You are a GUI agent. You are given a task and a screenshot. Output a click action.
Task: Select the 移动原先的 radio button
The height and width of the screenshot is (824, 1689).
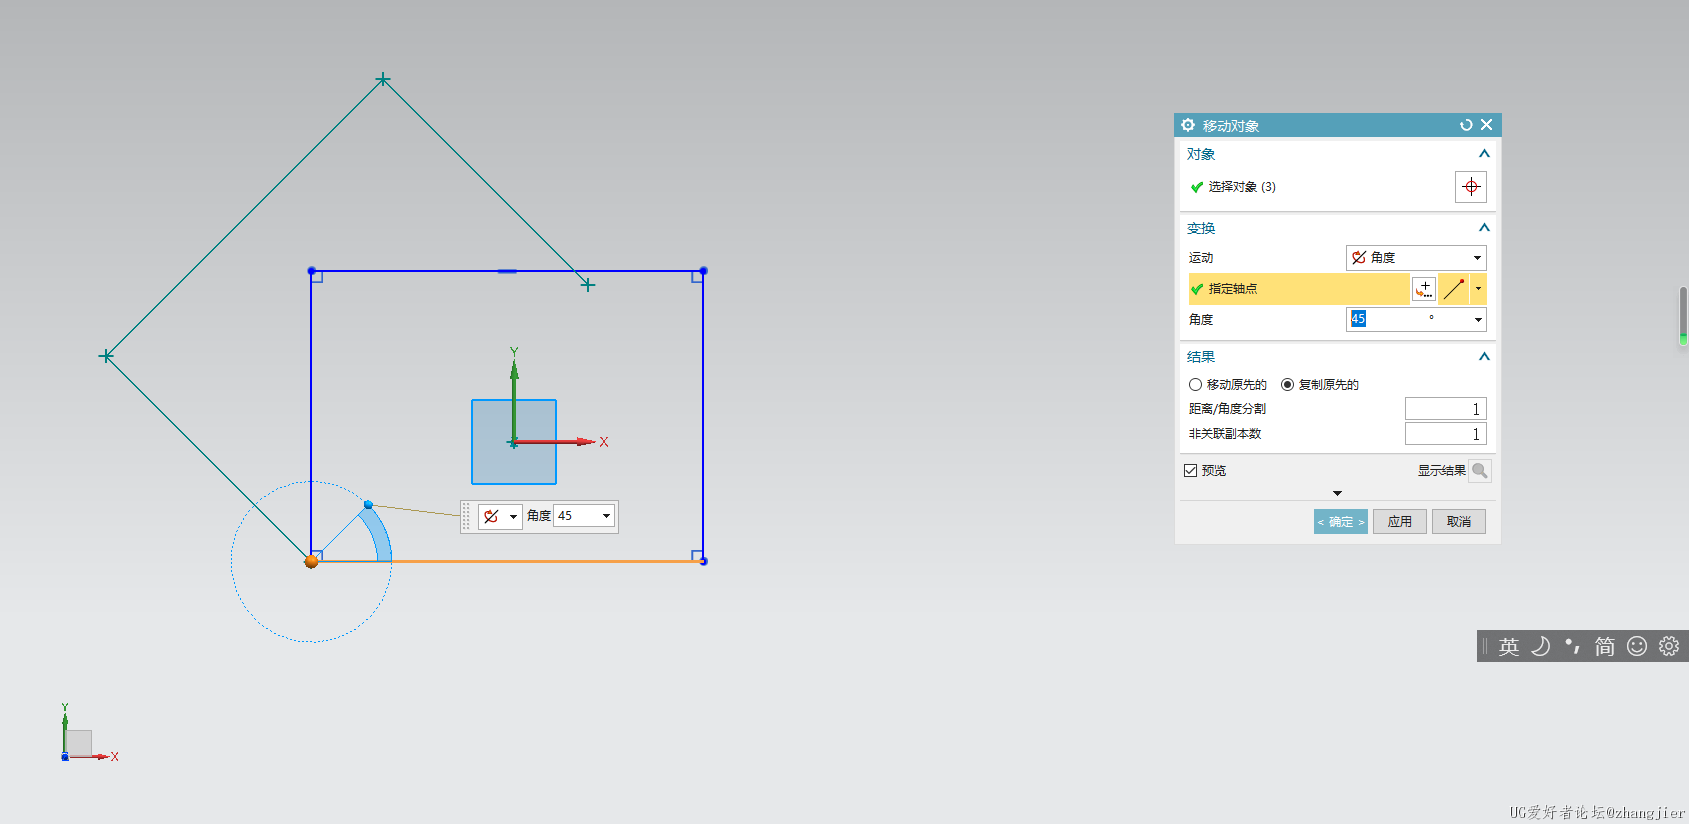[x=1195, y=385]
